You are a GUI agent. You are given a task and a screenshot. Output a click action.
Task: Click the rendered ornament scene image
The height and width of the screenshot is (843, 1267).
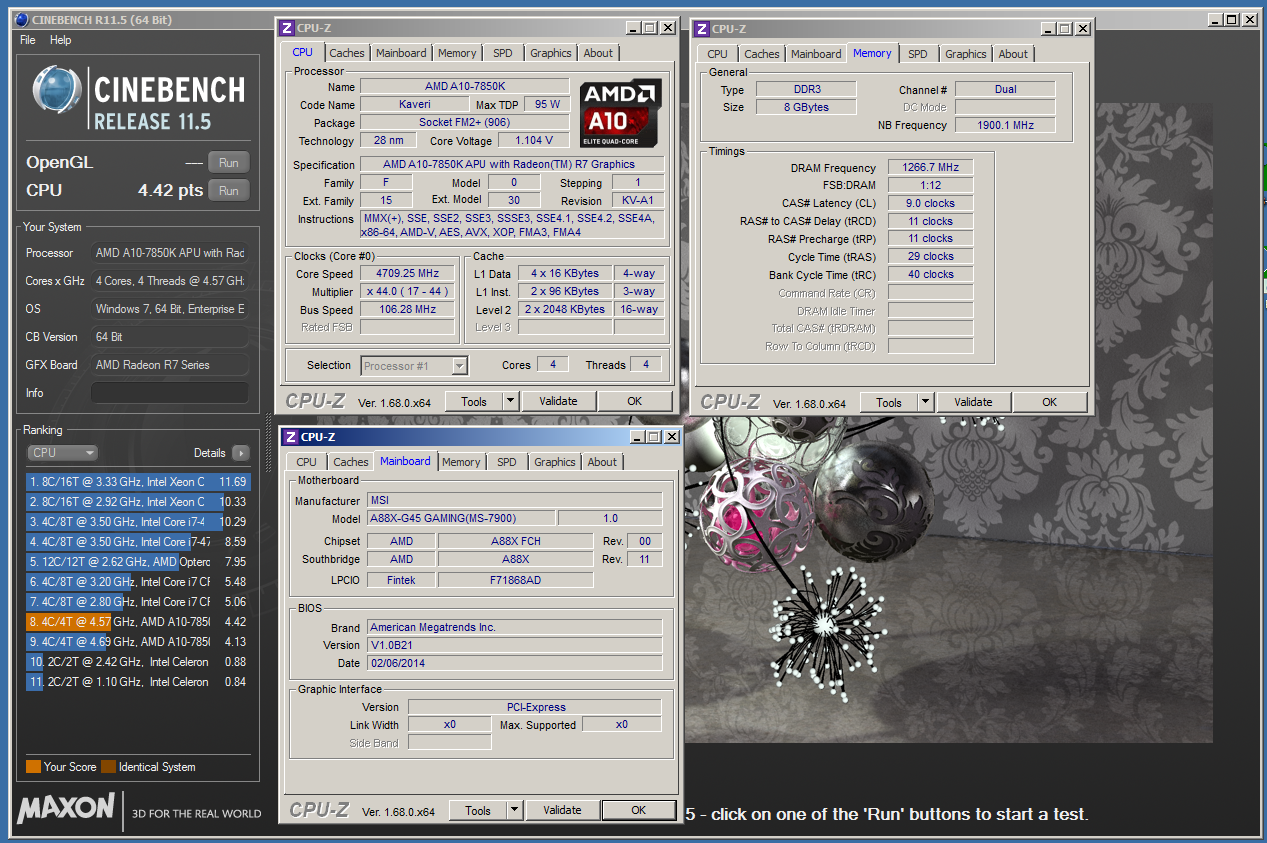948,422
